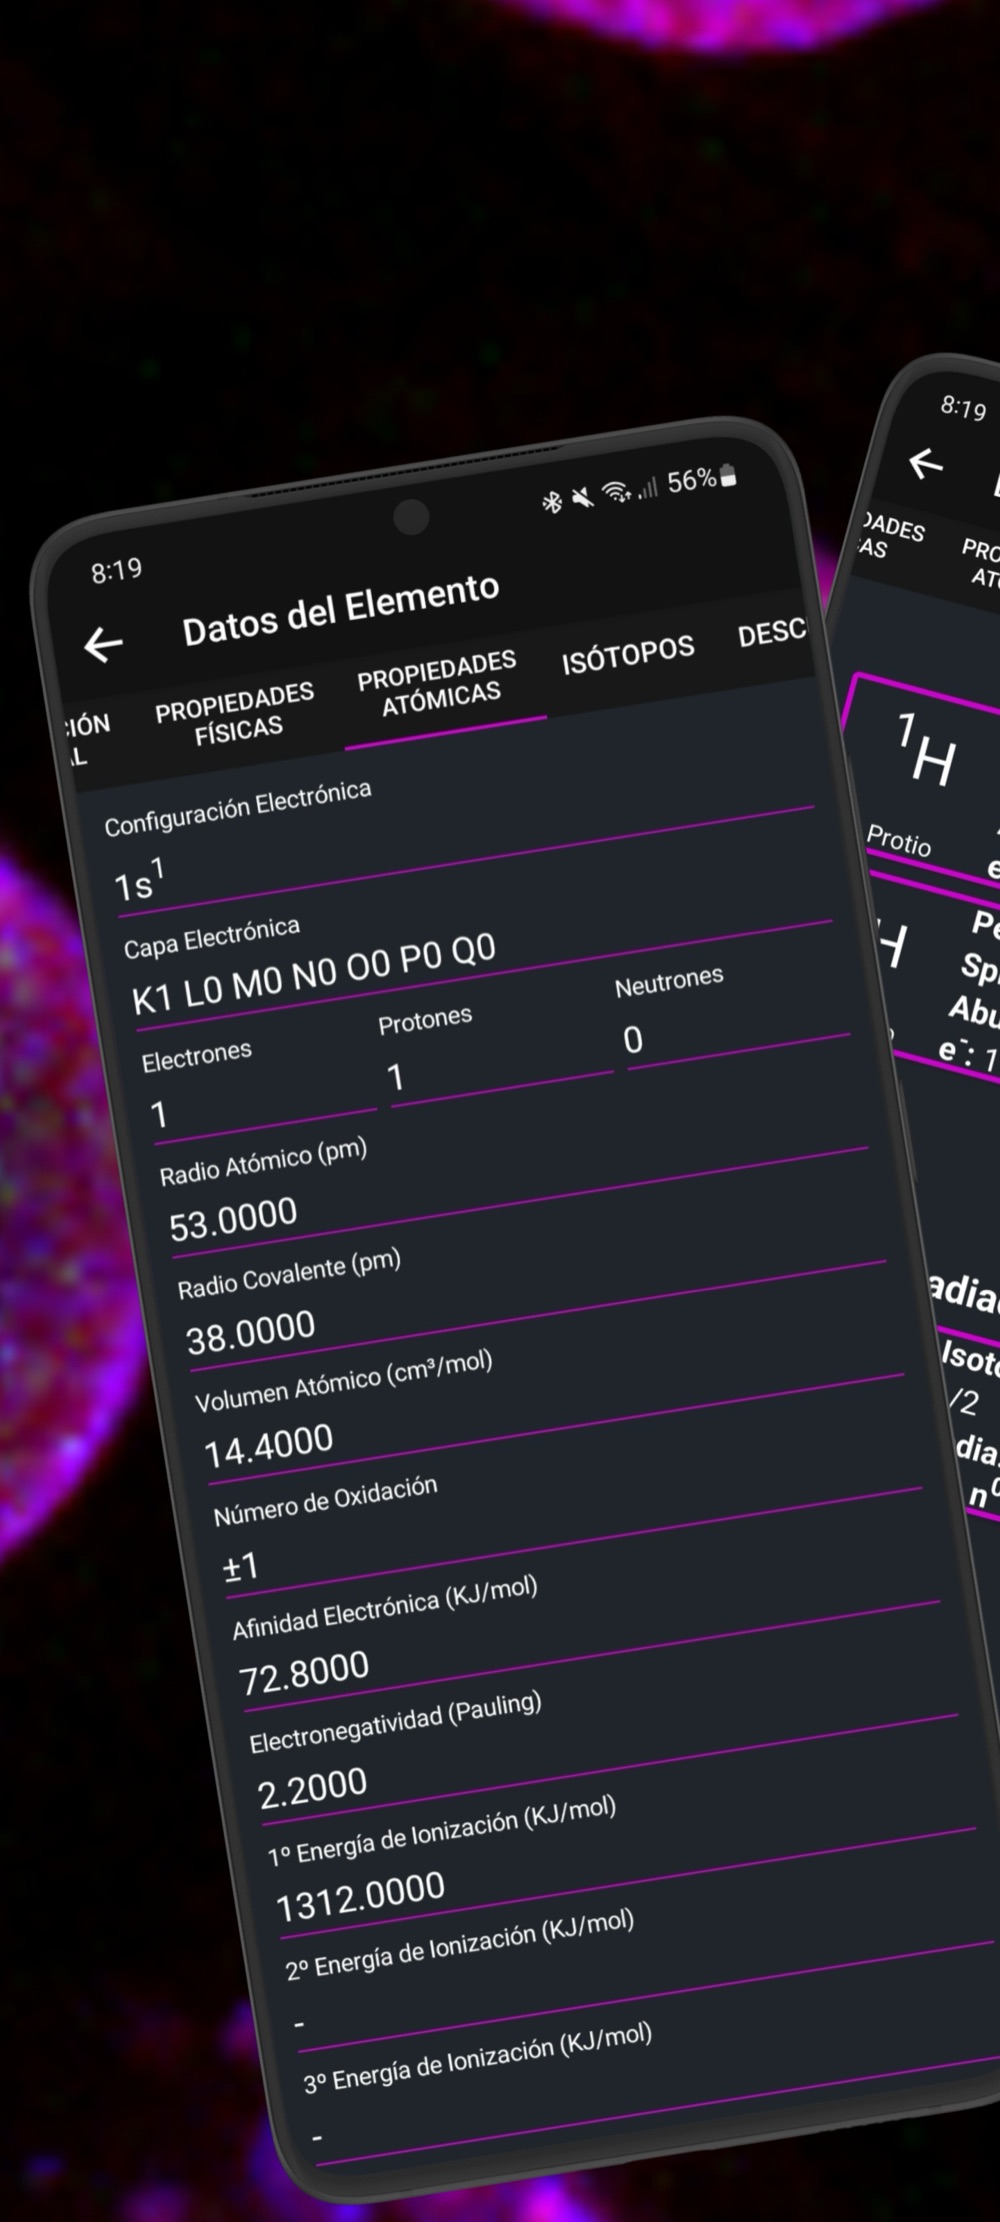
Task: Tap the Afinidad Electrónica (KJ/mol) label
Action: pyautogui.click(x=385, y=1607)
